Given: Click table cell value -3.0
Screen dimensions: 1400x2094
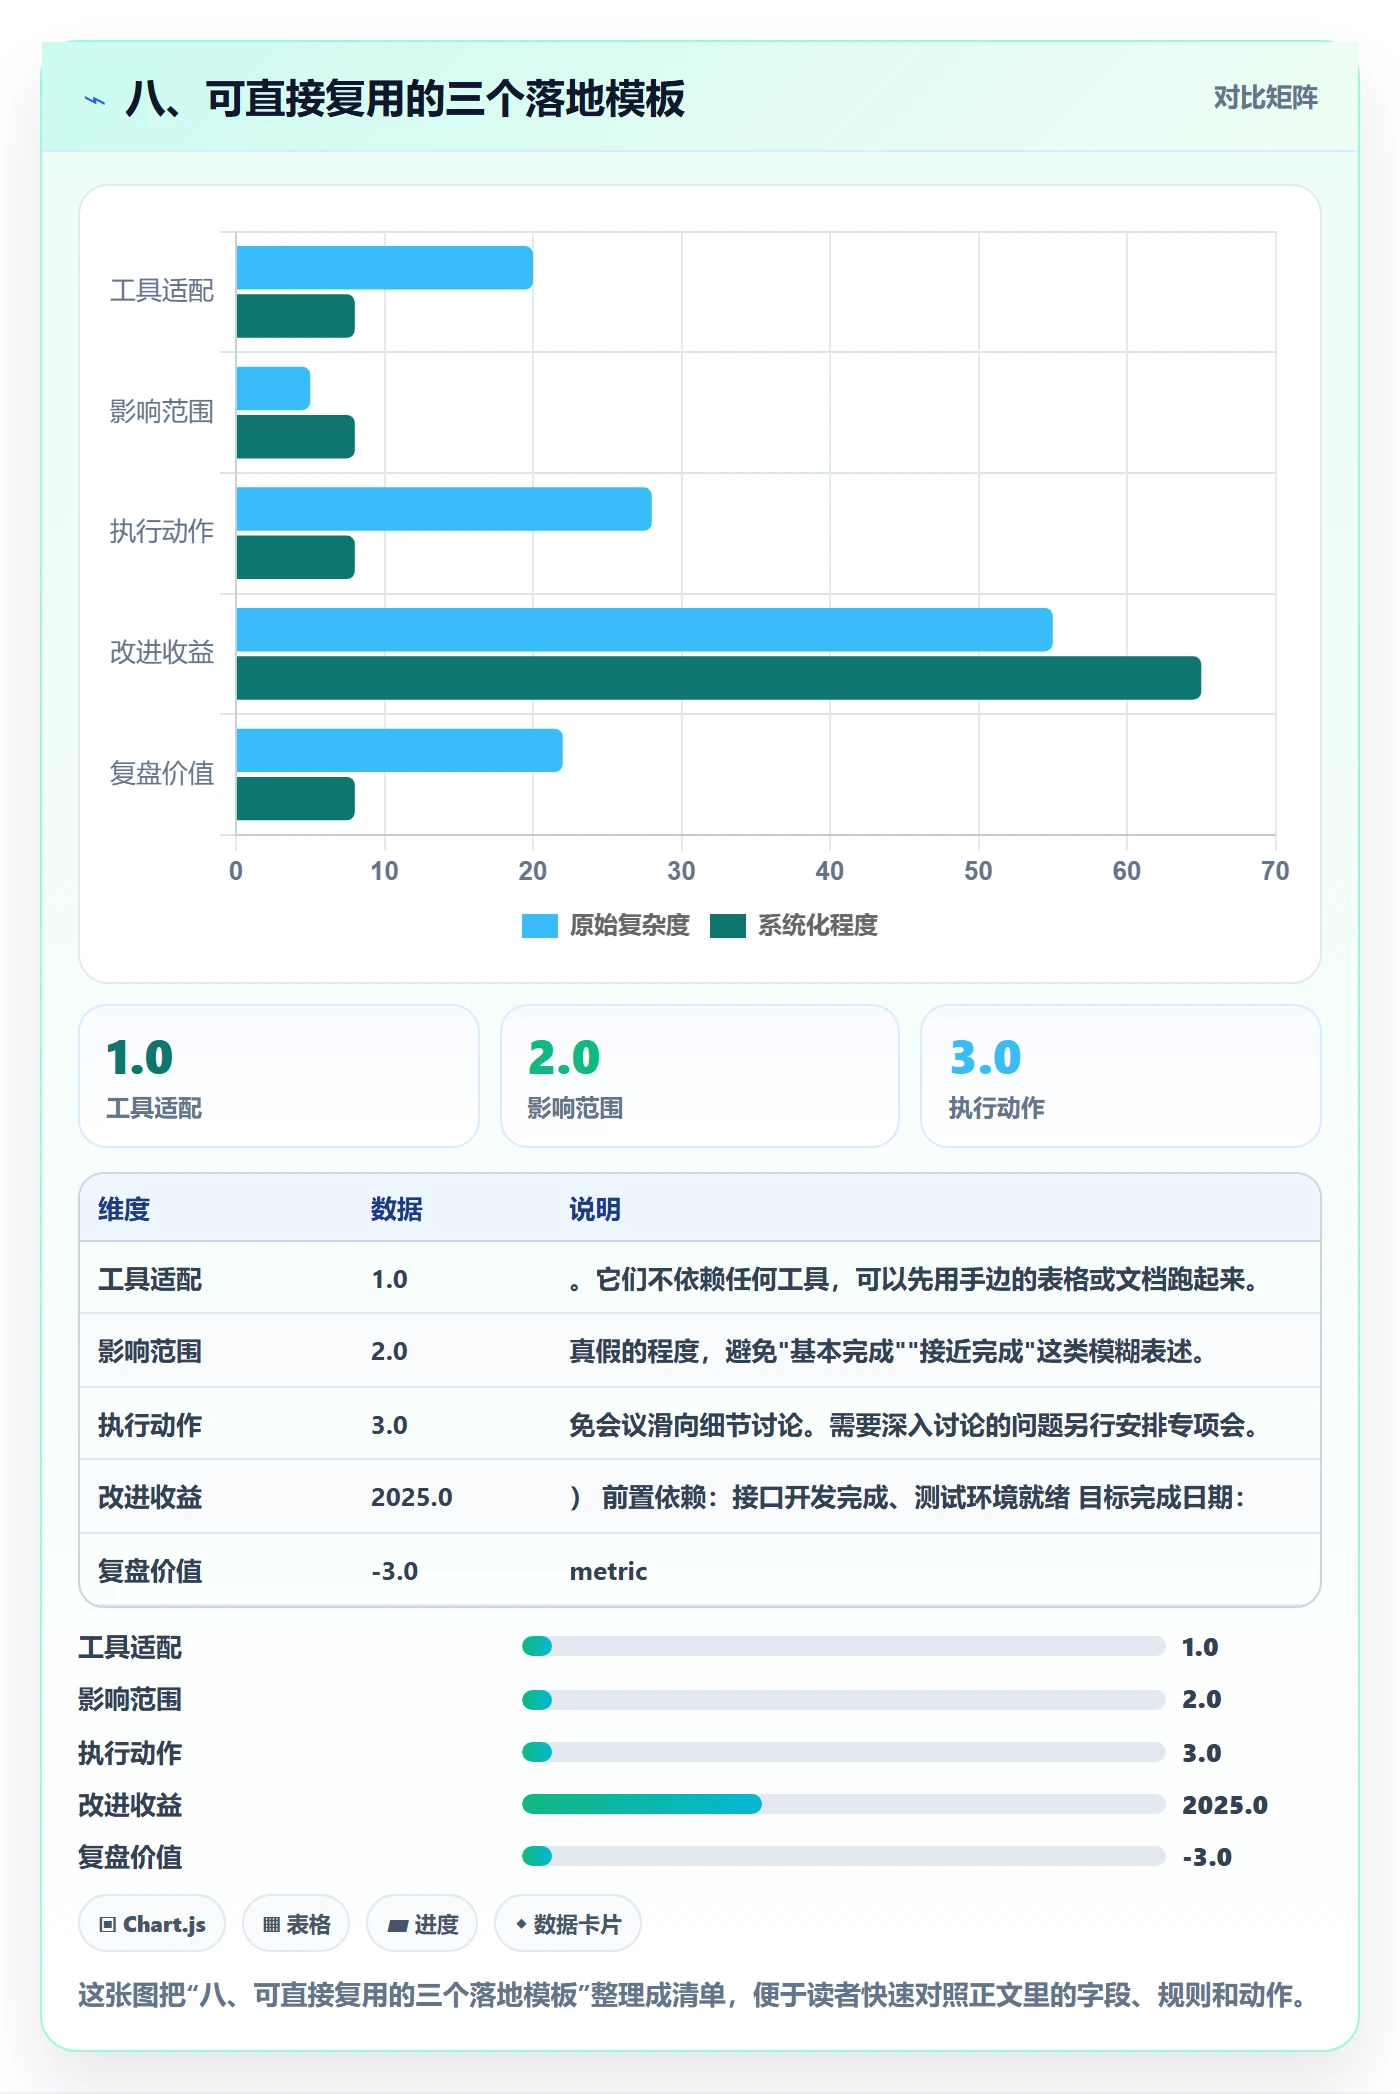Looking at the screenshot, I should point(395,1571).
